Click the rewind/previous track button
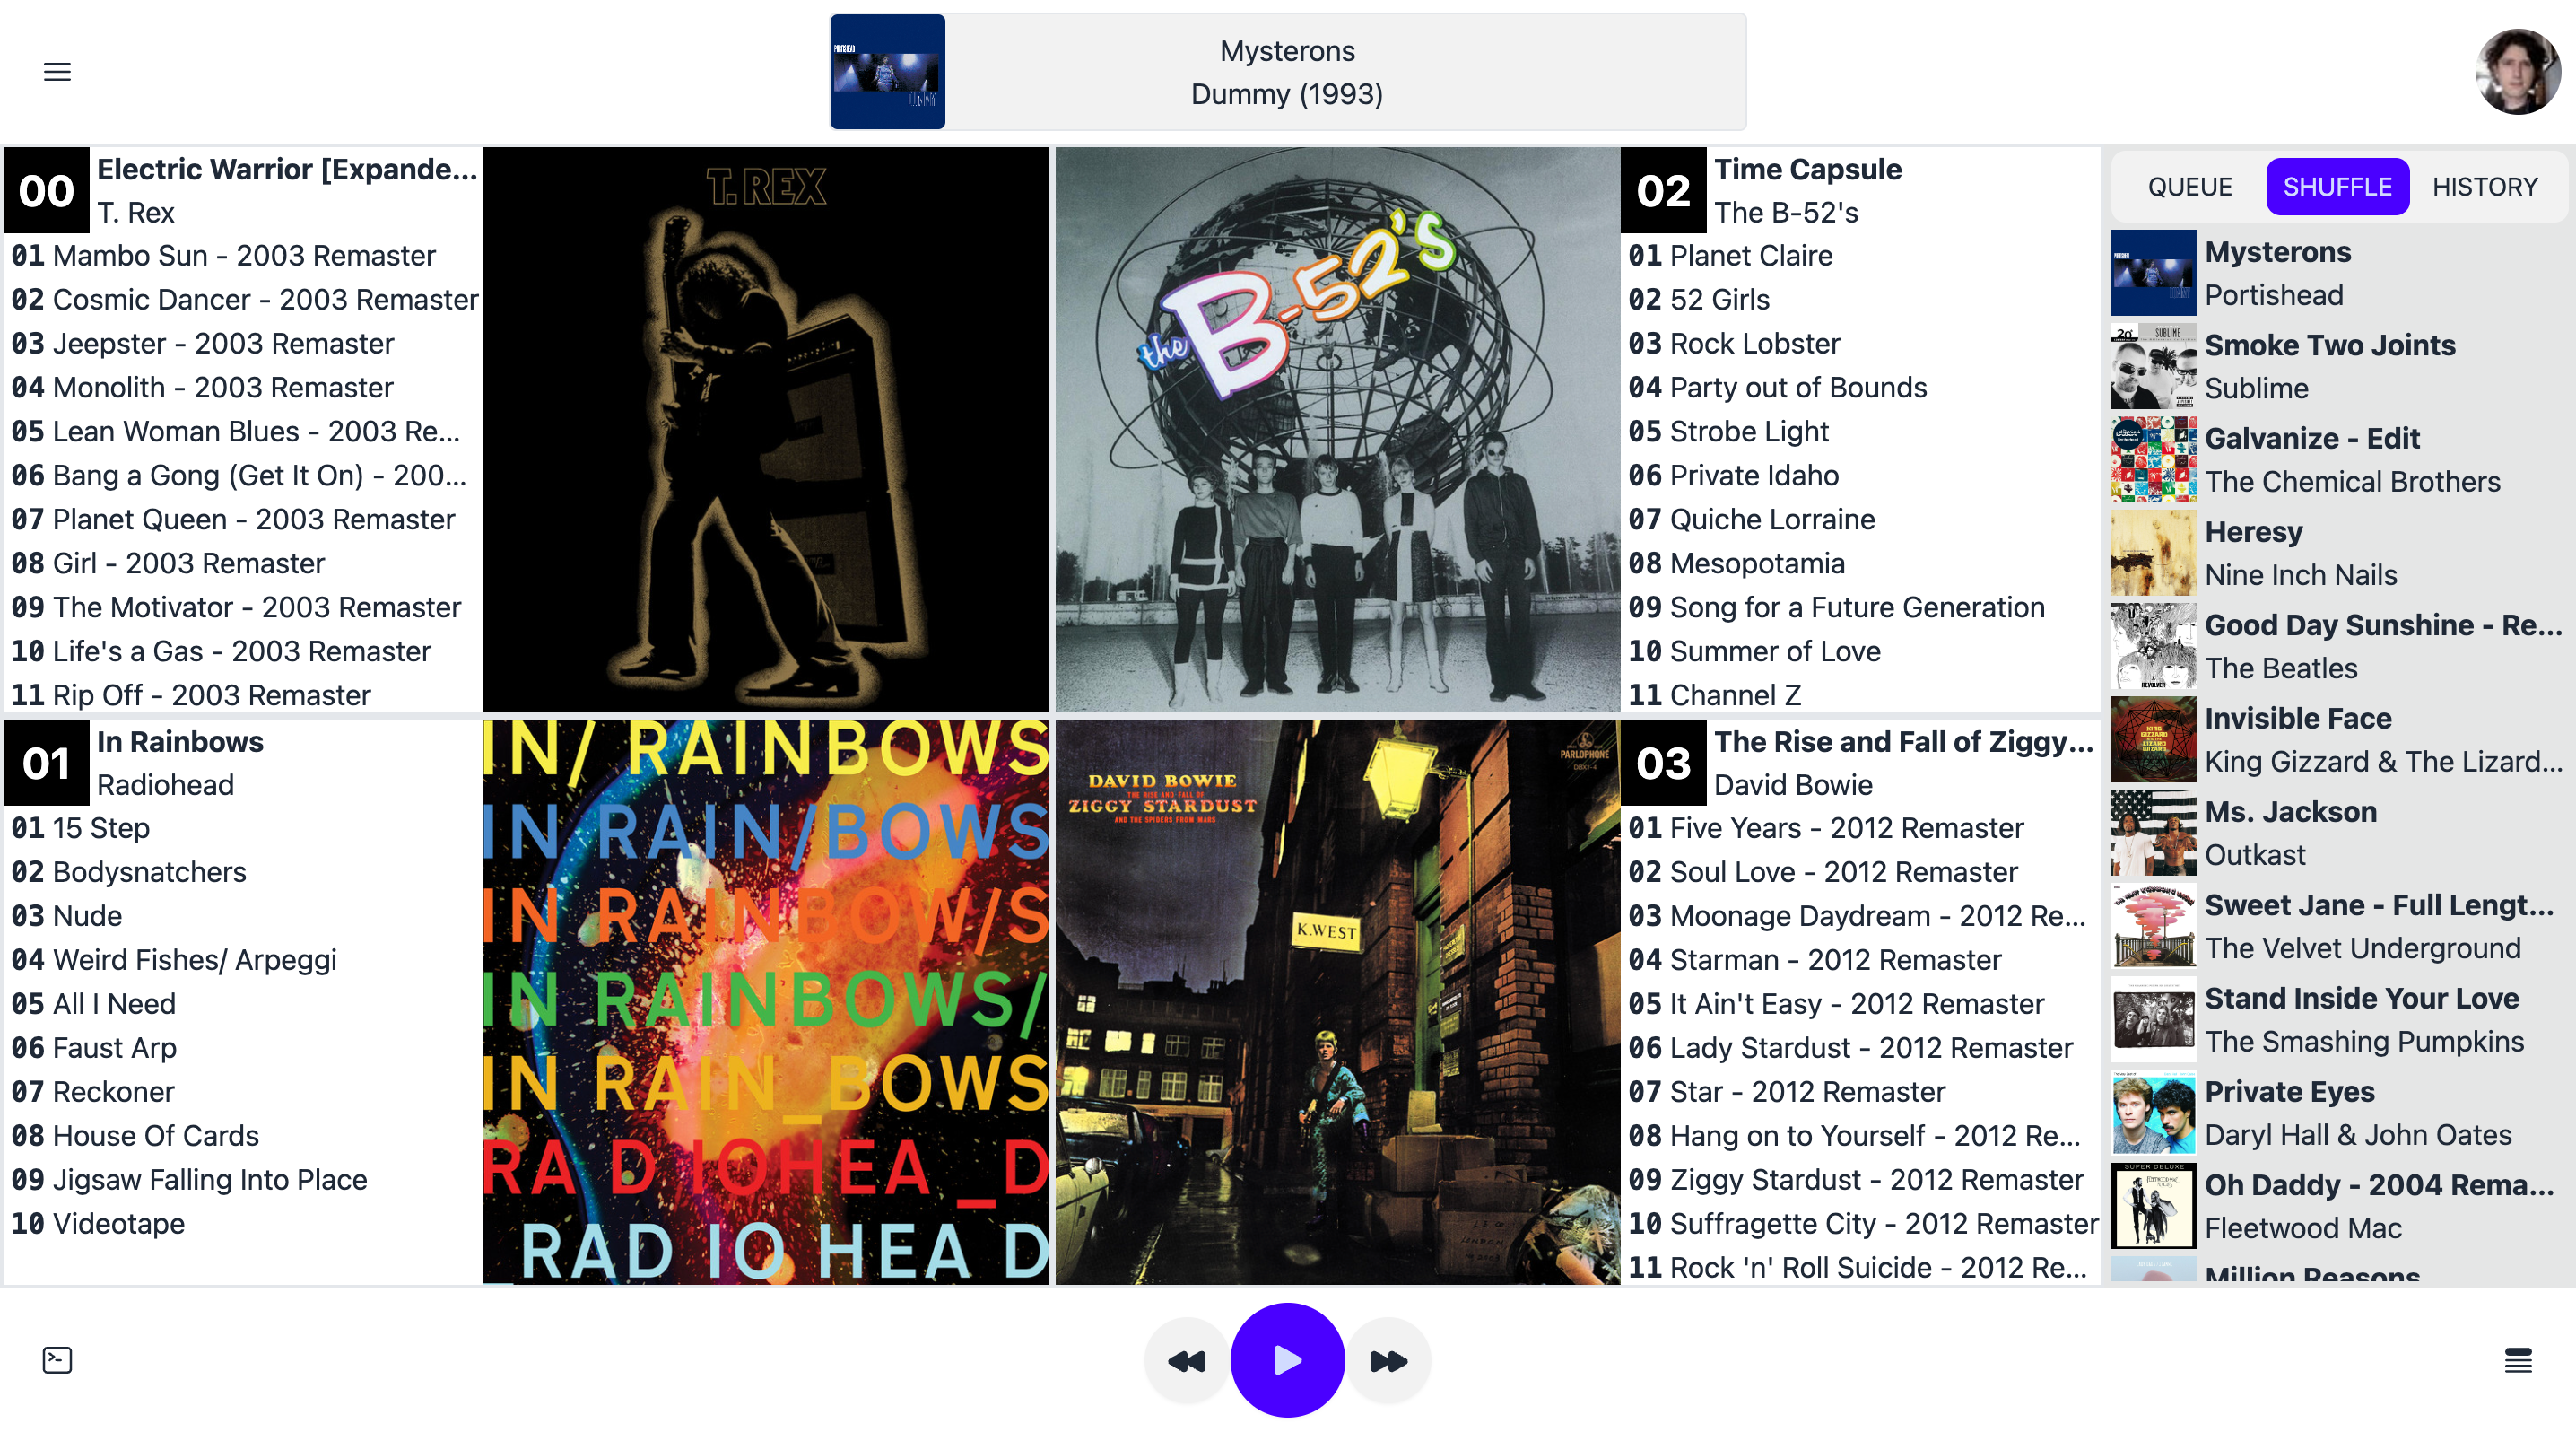Image resolution: width=2576 pixels, height=1432 pixels. tap(1184, 1359)
